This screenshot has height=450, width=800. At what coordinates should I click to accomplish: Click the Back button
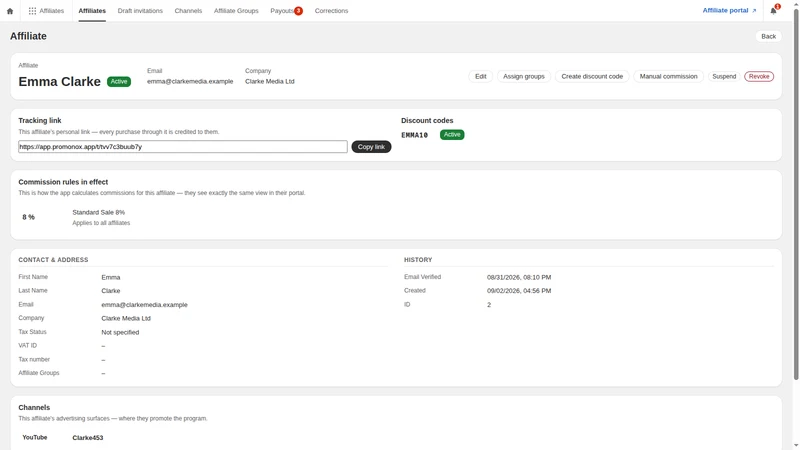[768, 36]
